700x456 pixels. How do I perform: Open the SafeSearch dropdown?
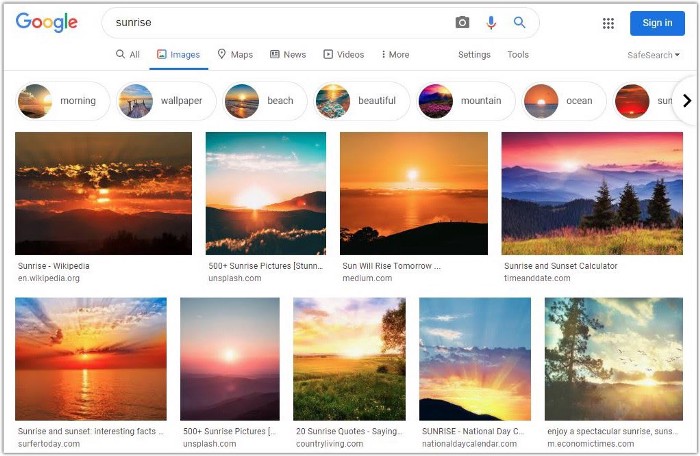[x=654, y=55]
